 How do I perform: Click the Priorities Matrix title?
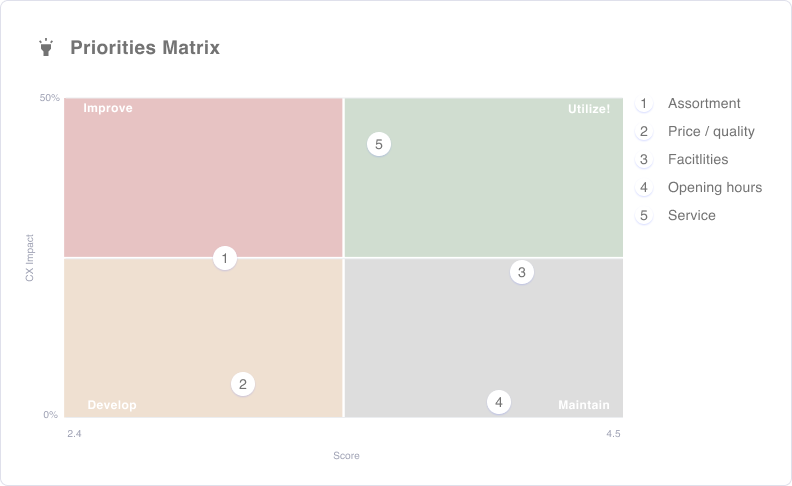pos(145,47)
